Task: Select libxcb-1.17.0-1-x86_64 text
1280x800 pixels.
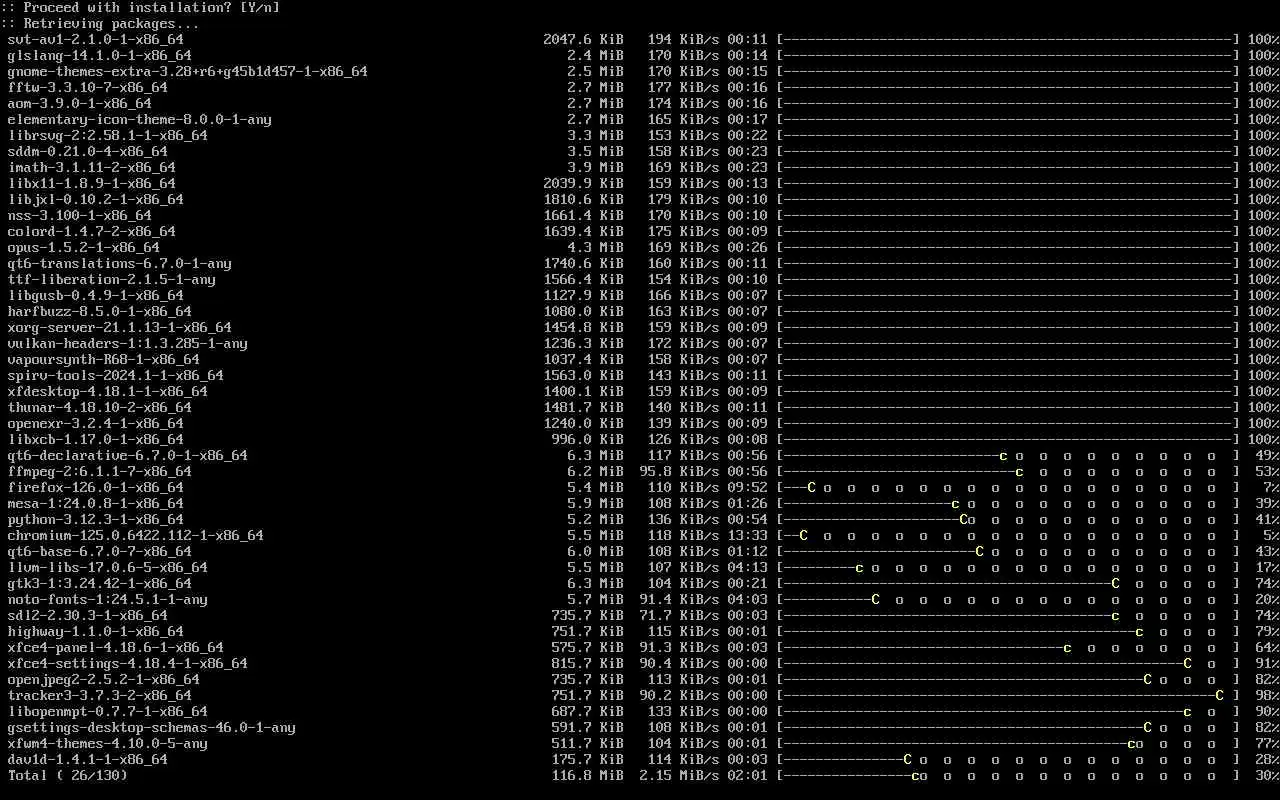Action: click(x=96, y=440)
